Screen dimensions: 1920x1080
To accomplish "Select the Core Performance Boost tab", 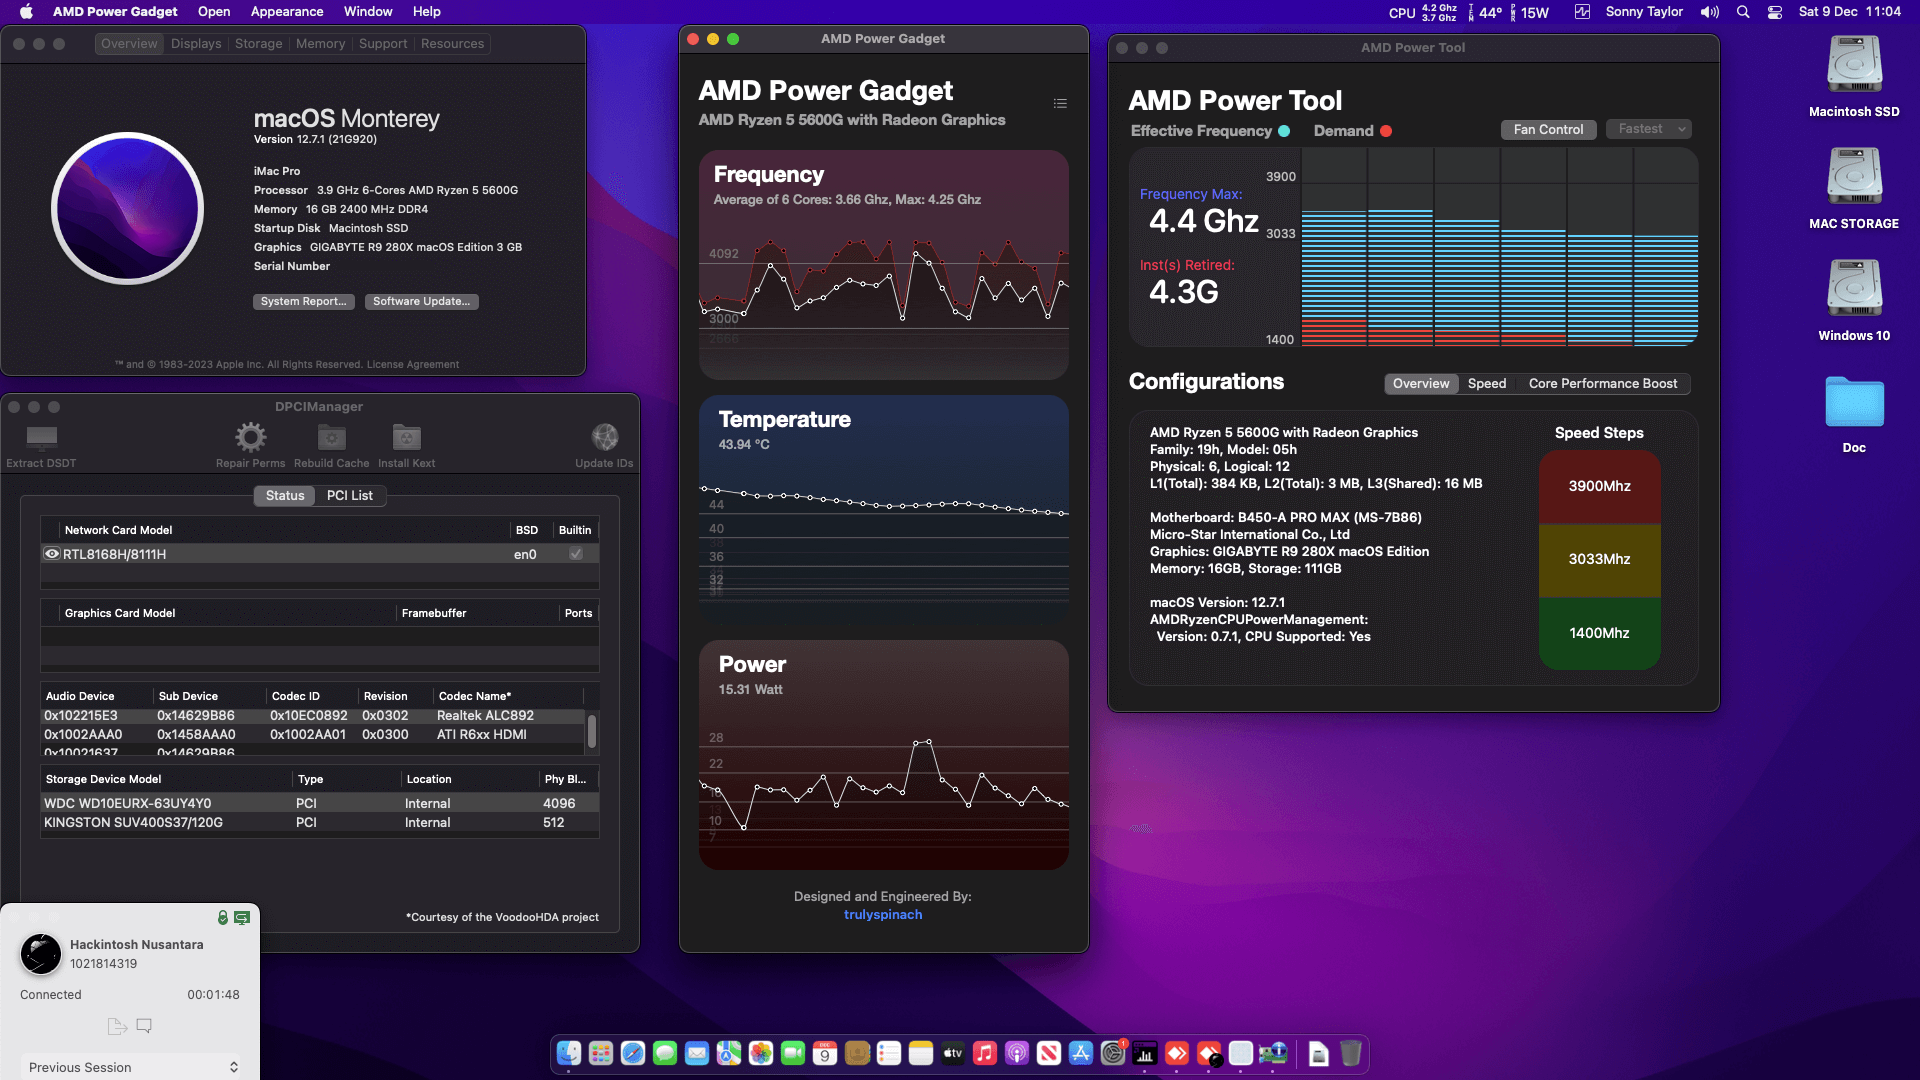I will coord(1603,383).
